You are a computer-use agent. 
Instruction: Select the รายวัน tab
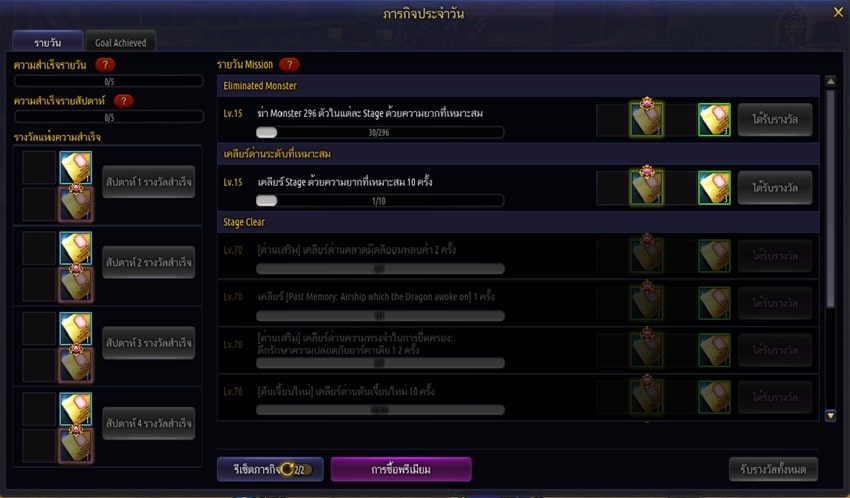pos(48,41)
